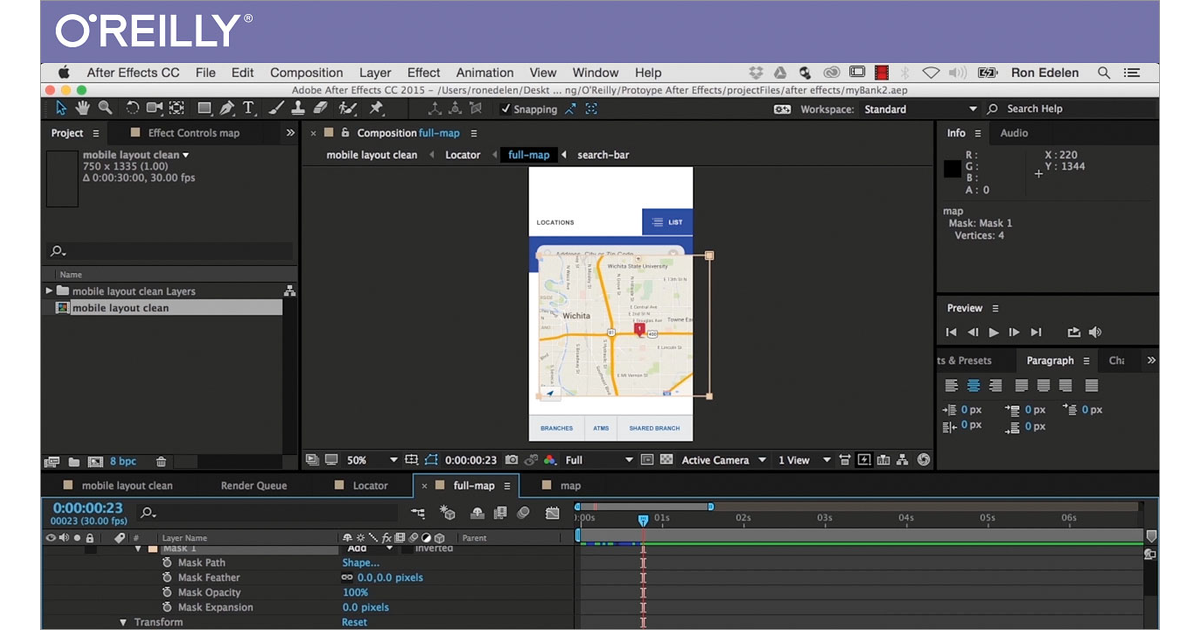The height and width of the screenshot is (630, 1200).
Task: Open the flowchart icon in composition viewer
Action: point(903,460)
